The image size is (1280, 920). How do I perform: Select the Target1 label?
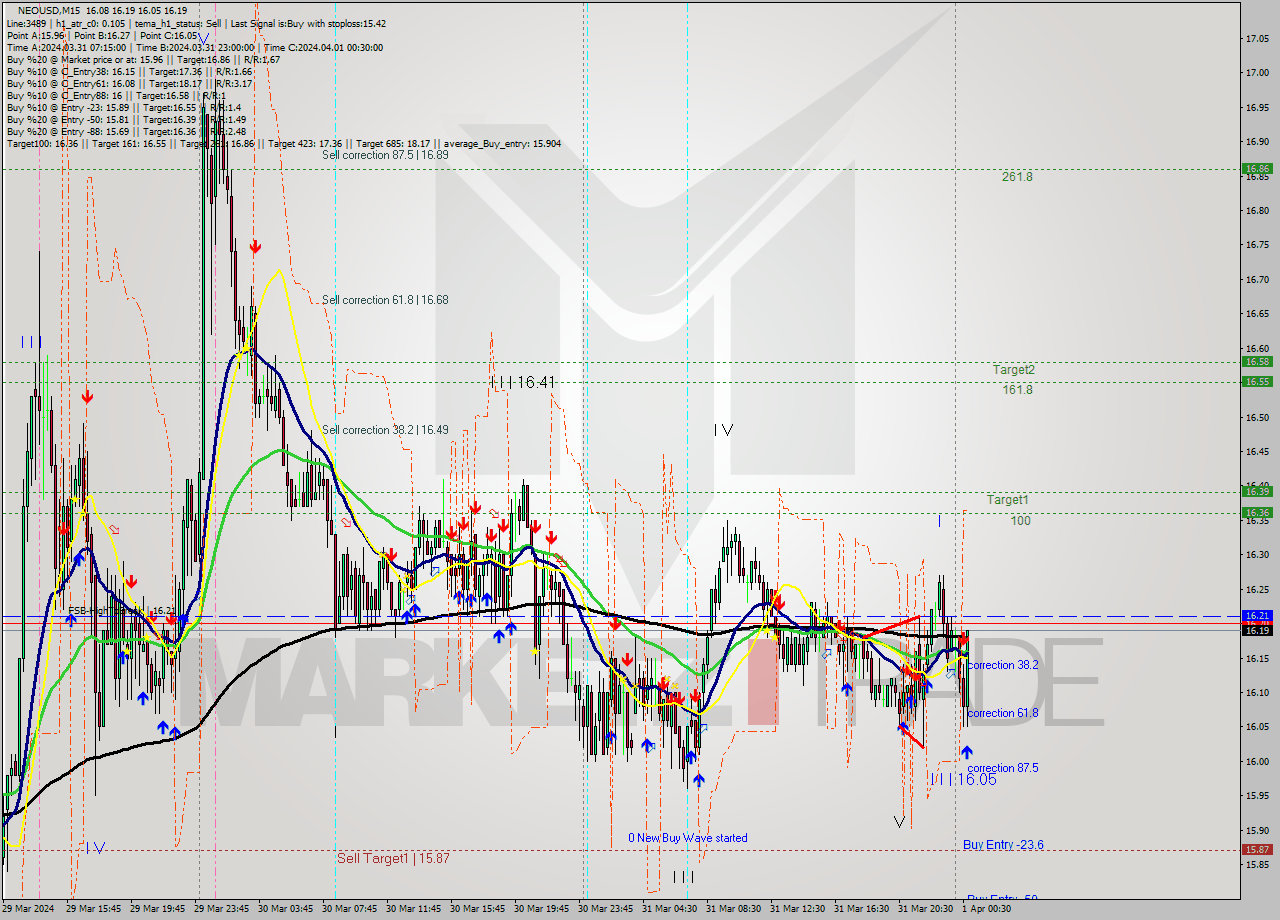point(1008,500)
